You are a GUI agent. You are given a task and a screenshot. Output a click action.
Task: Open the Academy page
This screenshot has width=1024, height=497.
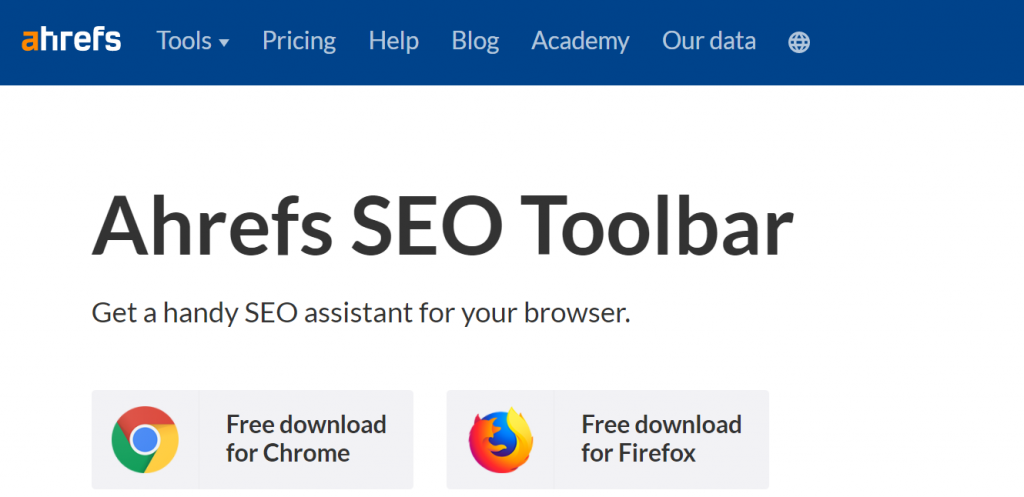tap(581, 42)
